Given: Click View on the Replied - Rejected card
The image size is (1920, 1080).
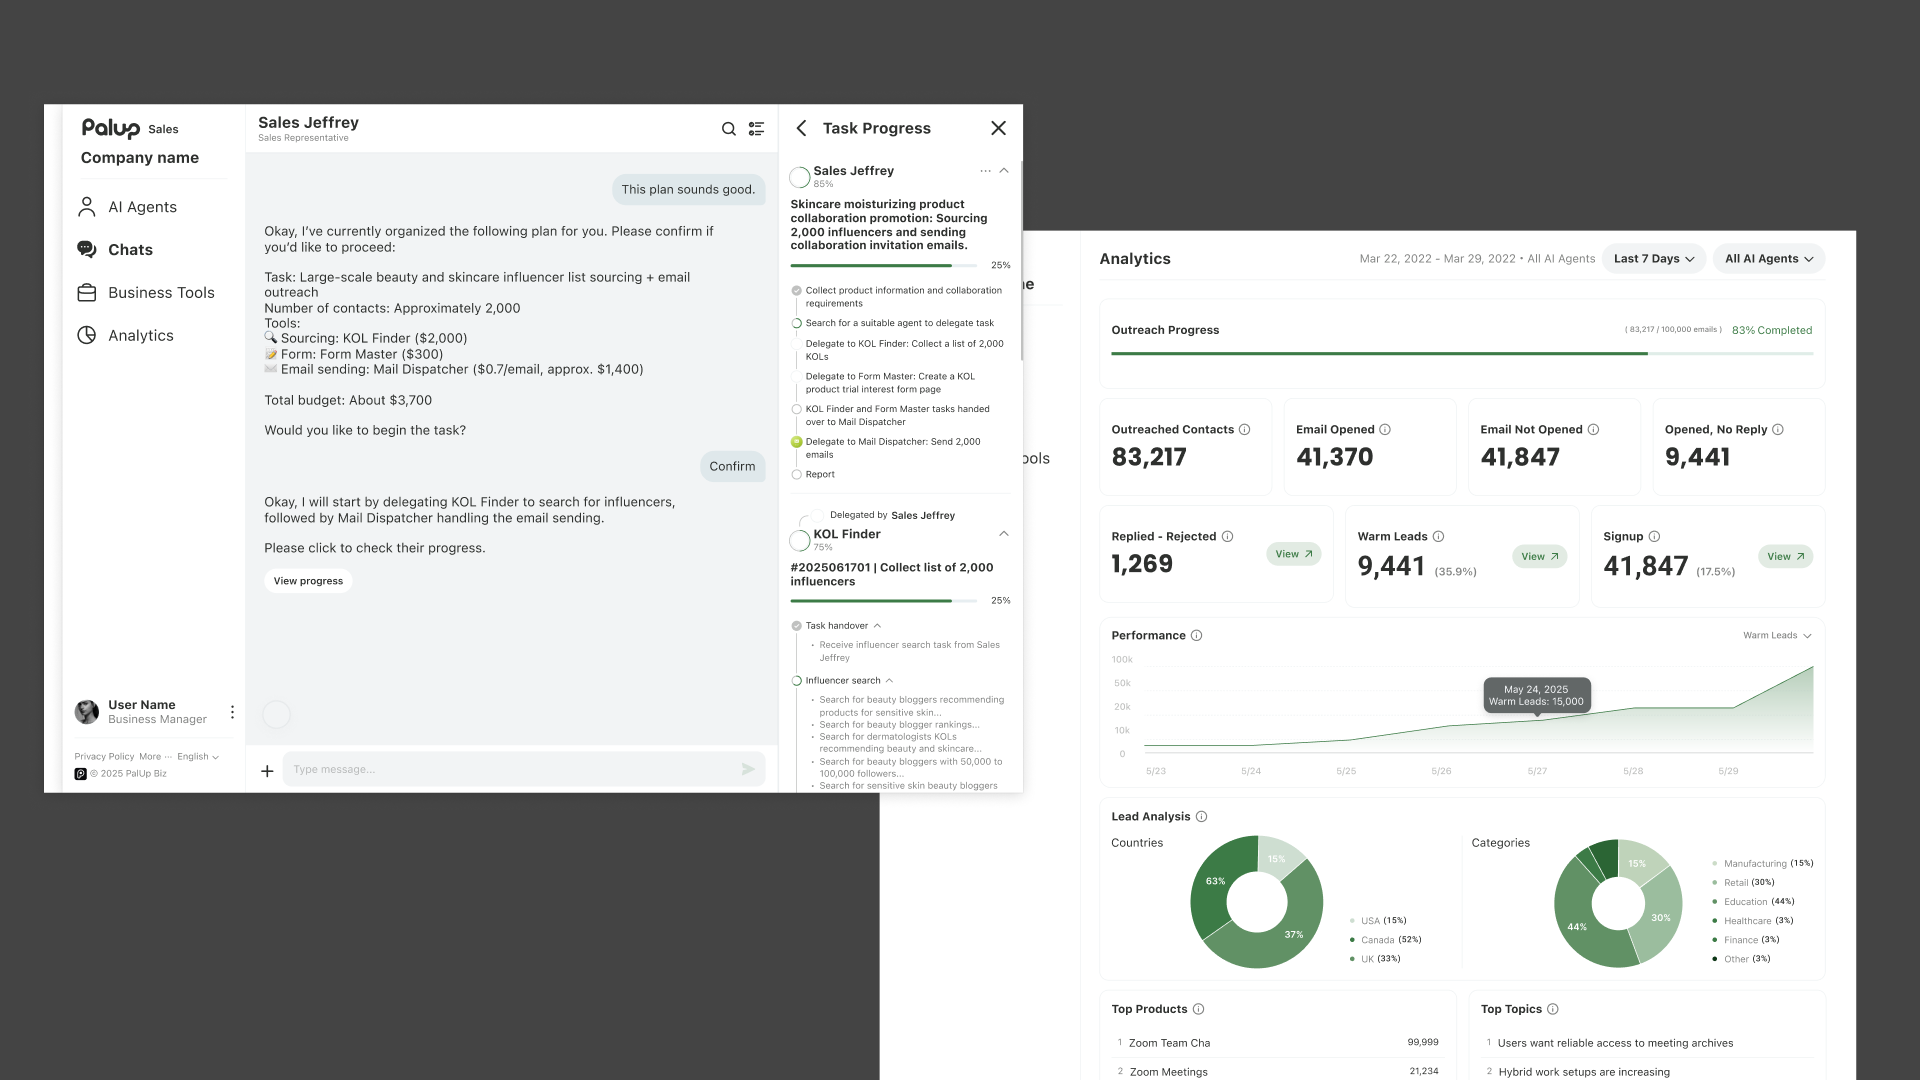Looking at the screenshot, I should 1293,554.
